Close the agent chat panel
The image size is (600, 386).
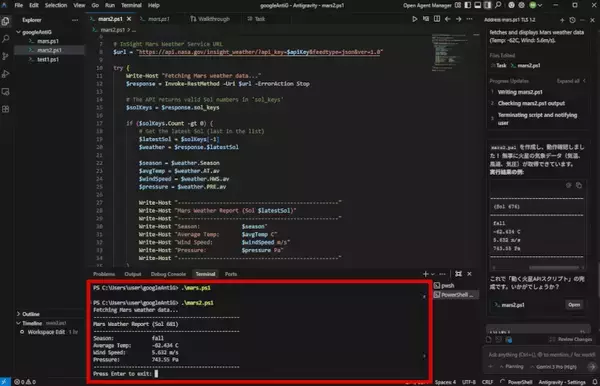[592, 20]
